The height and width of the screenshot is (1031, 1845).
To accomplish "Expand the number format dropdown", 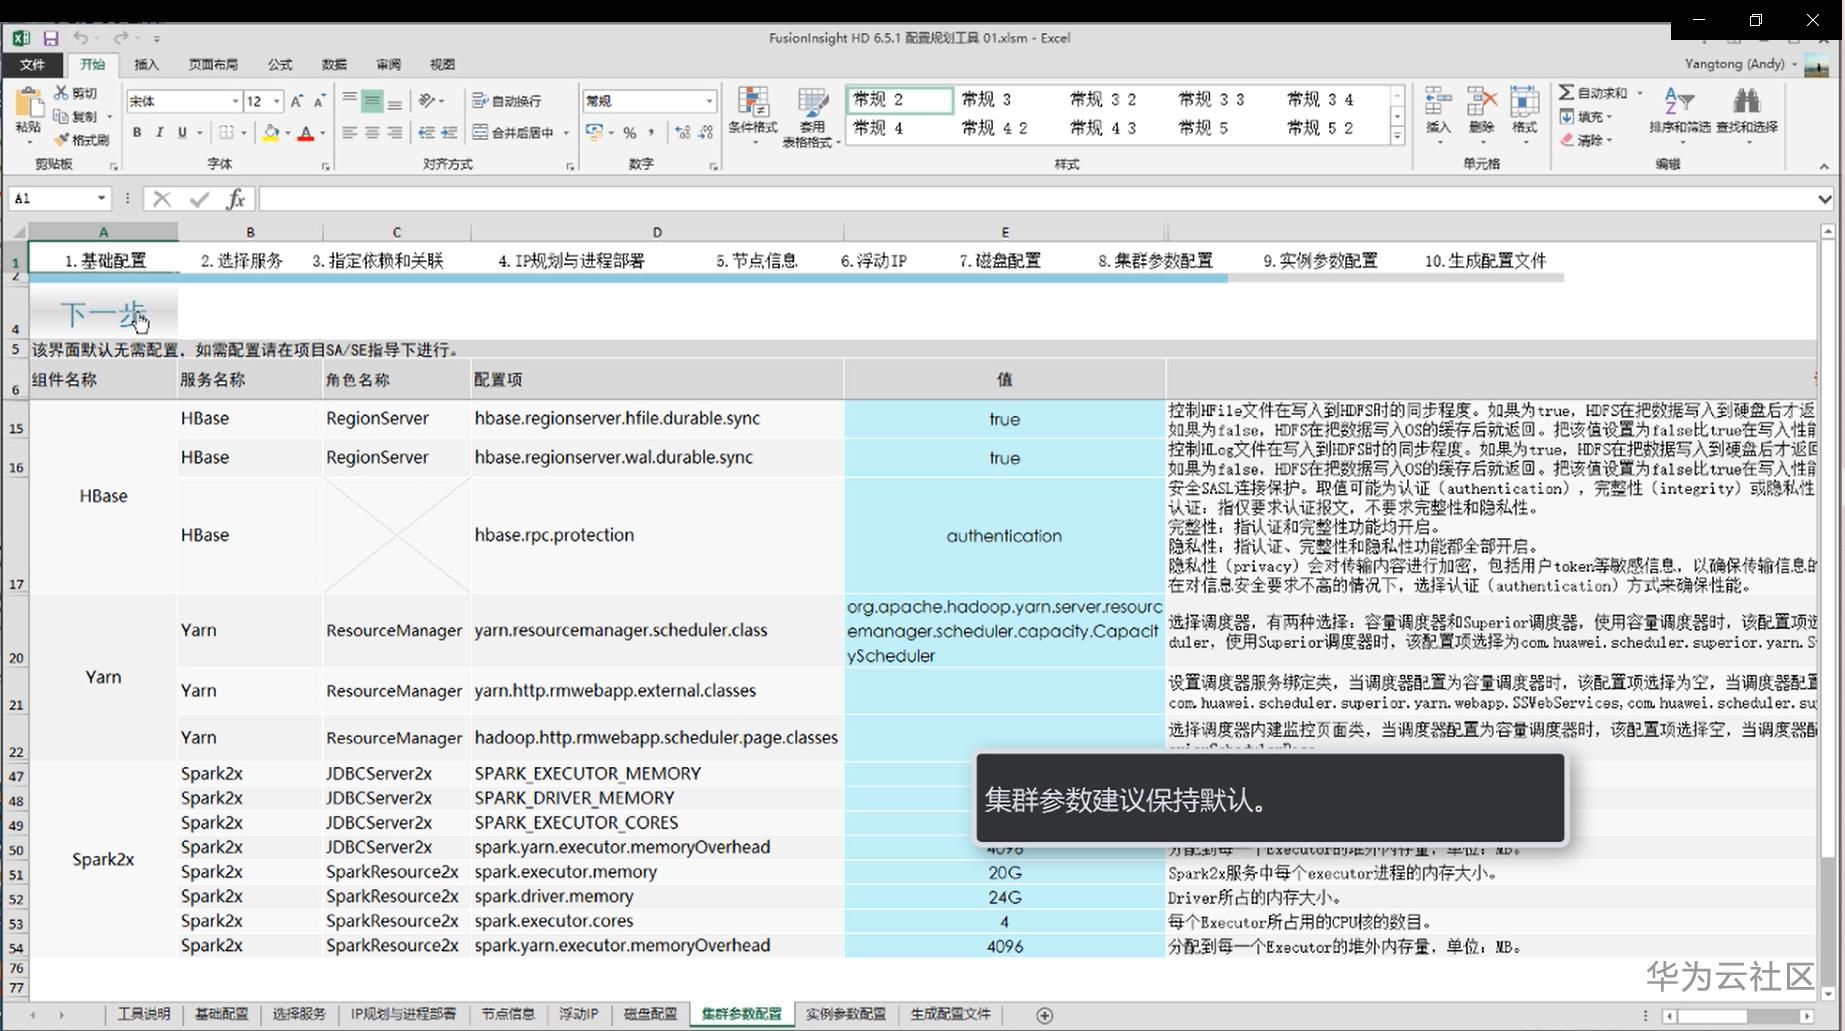I will [x=709, y=101].
